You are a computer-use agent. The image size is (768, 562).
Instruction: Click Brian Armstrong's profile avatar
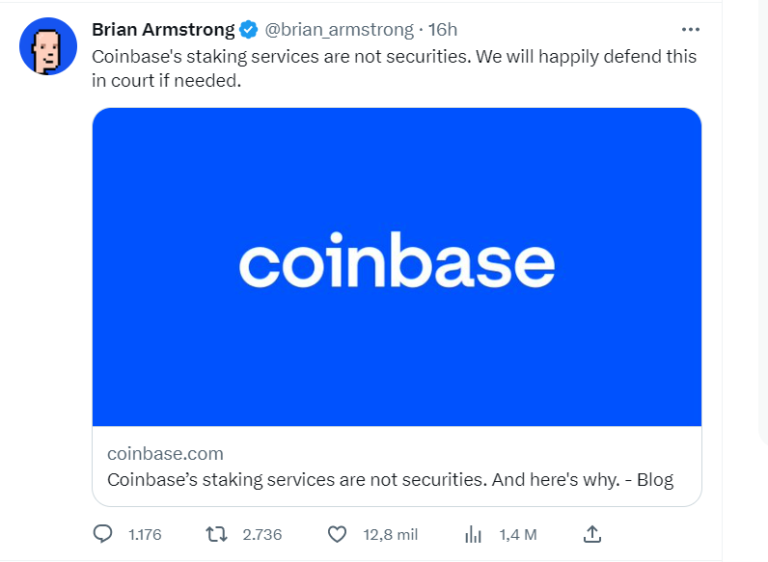(x=48, y=46)
